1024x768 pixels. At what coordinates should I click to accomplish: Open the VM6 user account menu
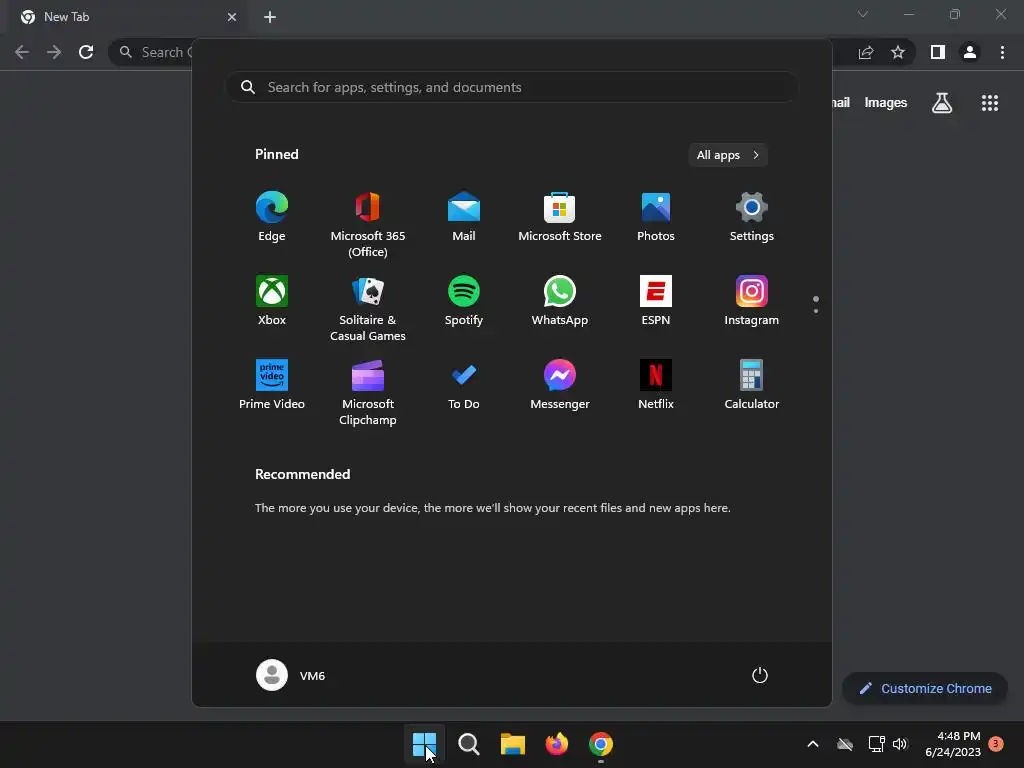click(291, 675)
